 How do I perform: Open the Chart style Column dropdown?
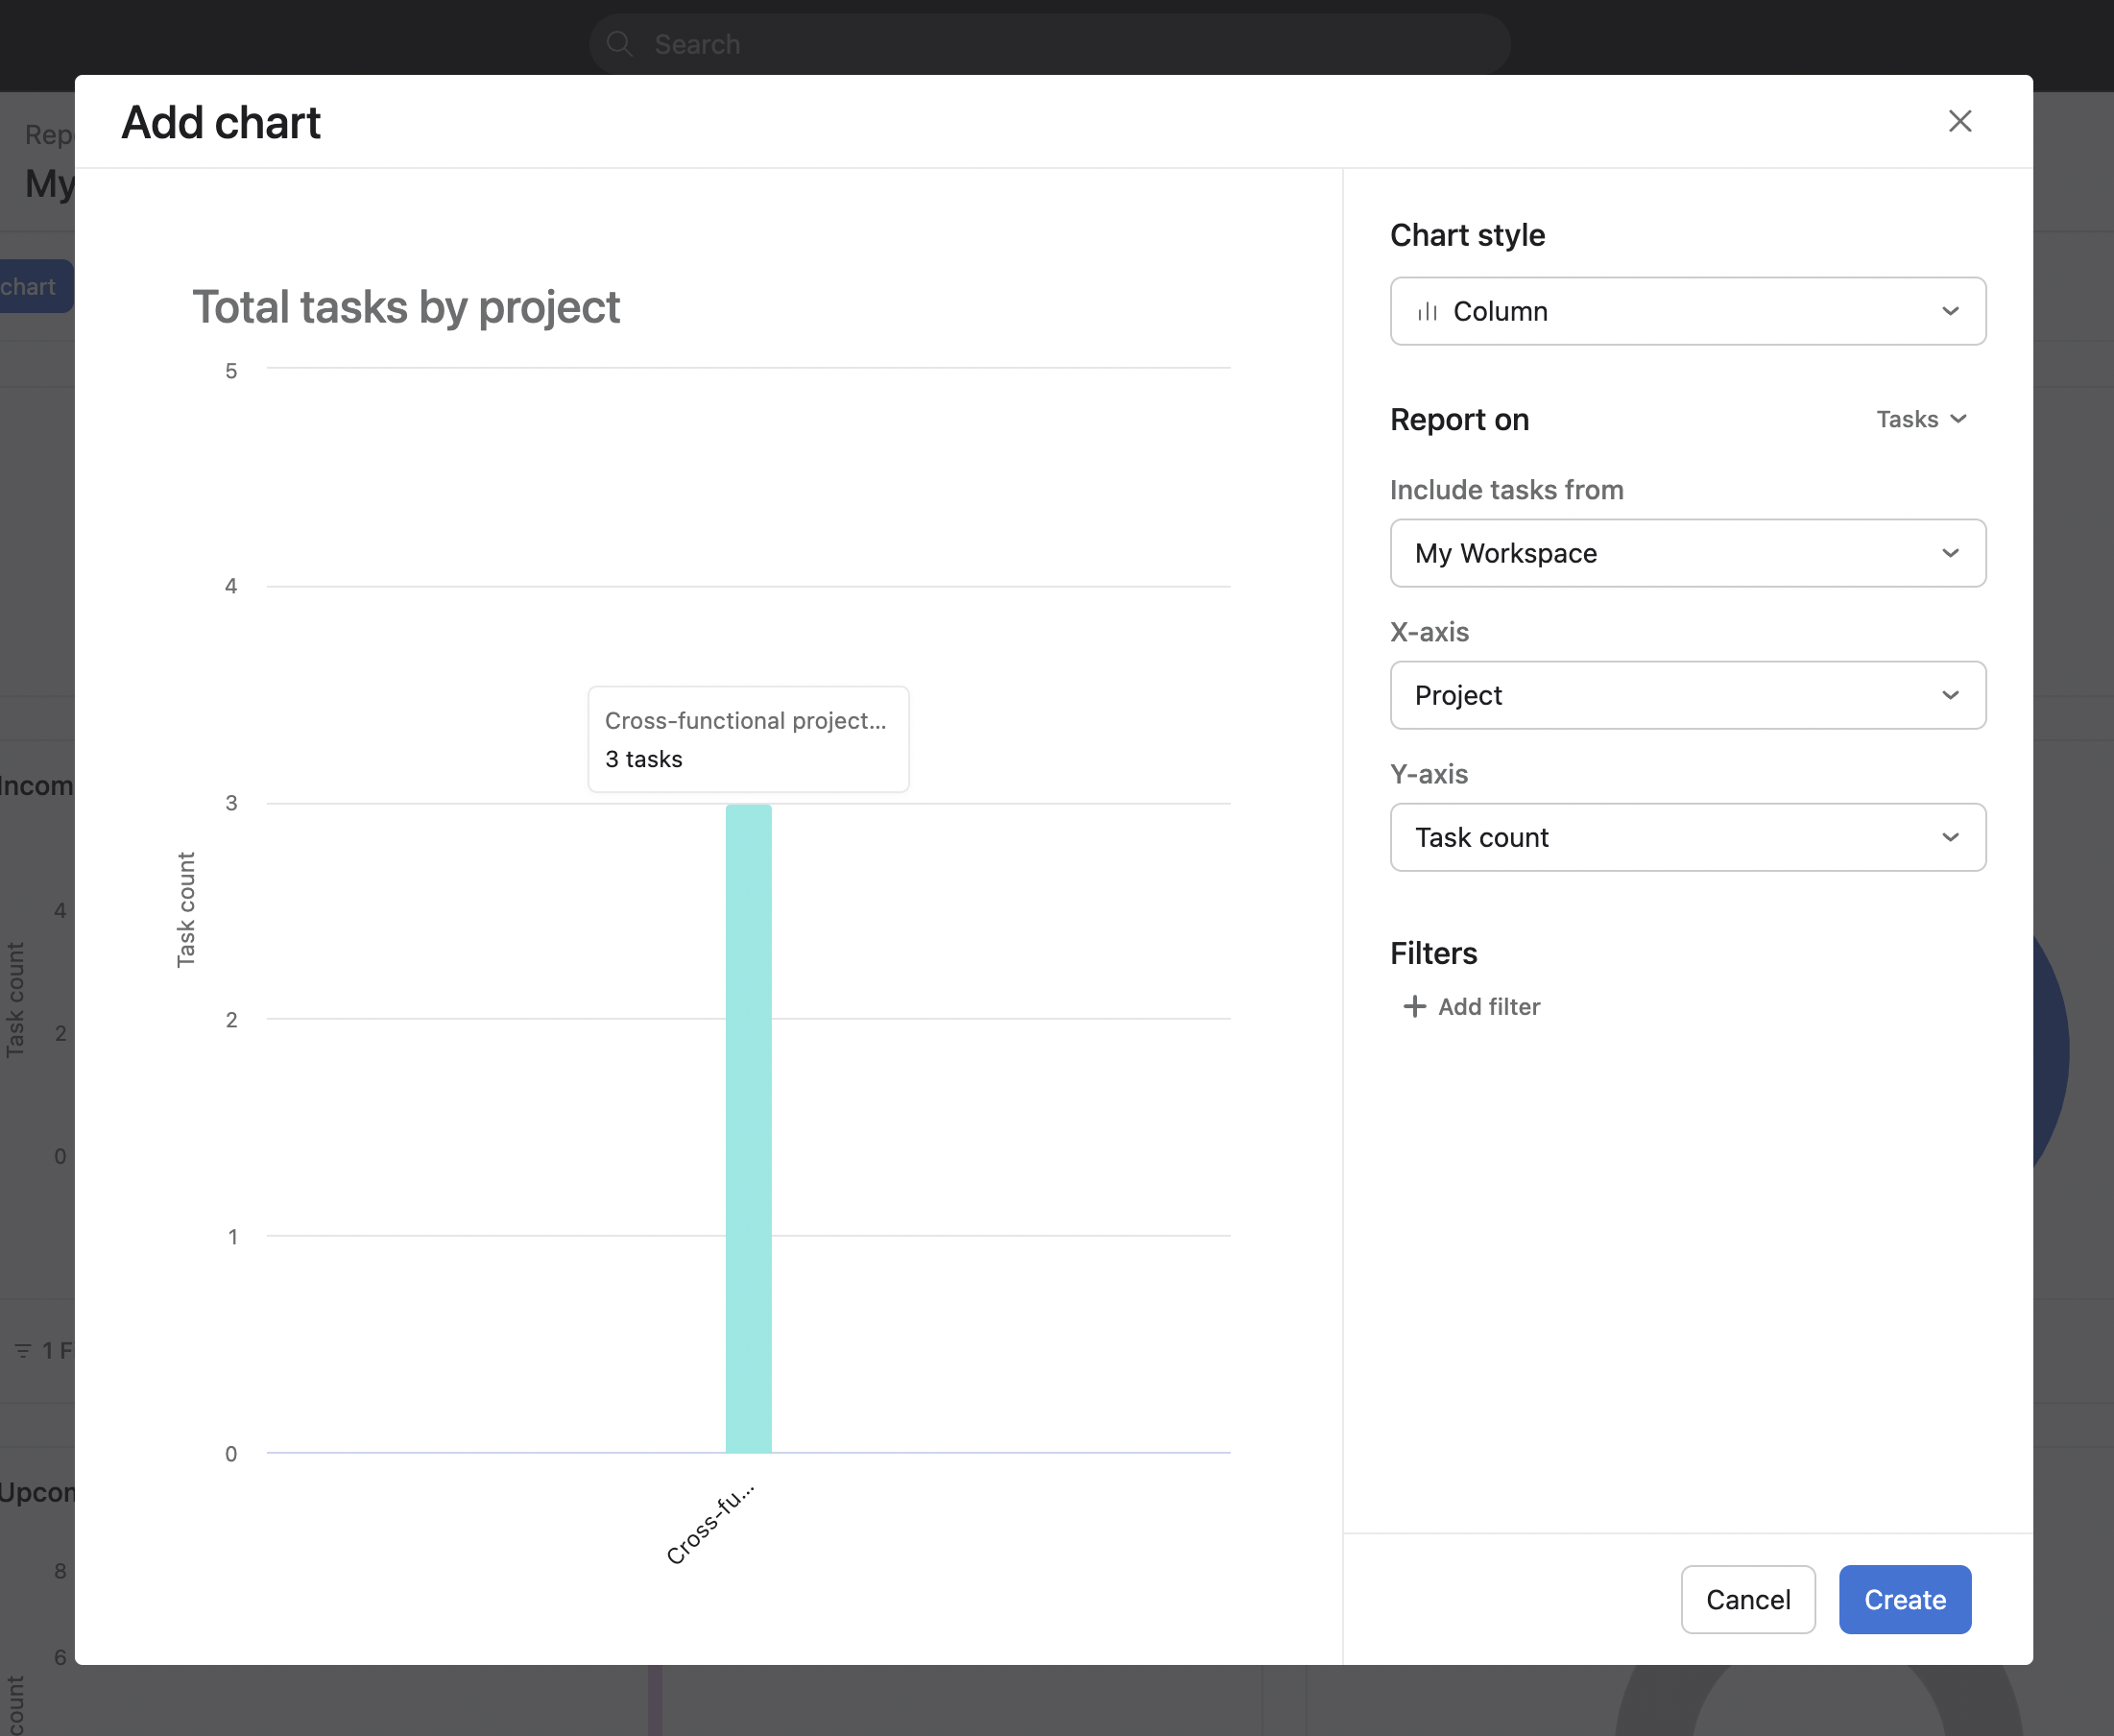(1686, 311)
